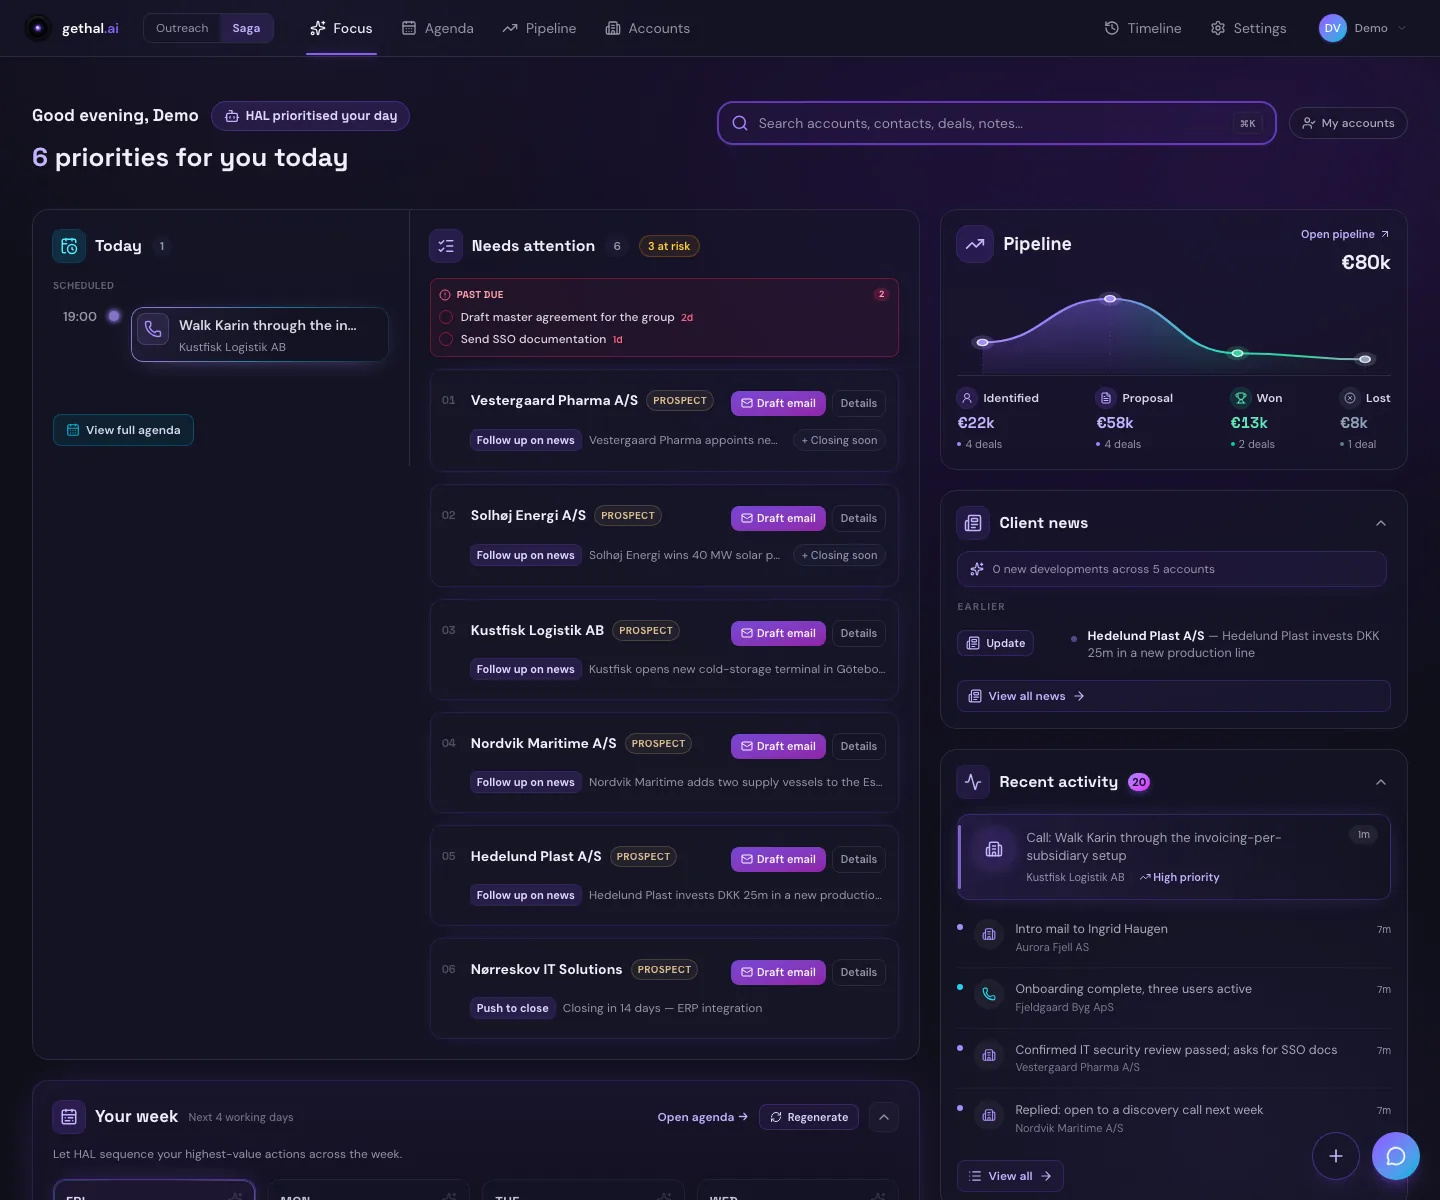Toggle the My accounts filter
The width and height of the screenshot is (1440, 1200).
pyautogui.click(x=1348, y=123)
